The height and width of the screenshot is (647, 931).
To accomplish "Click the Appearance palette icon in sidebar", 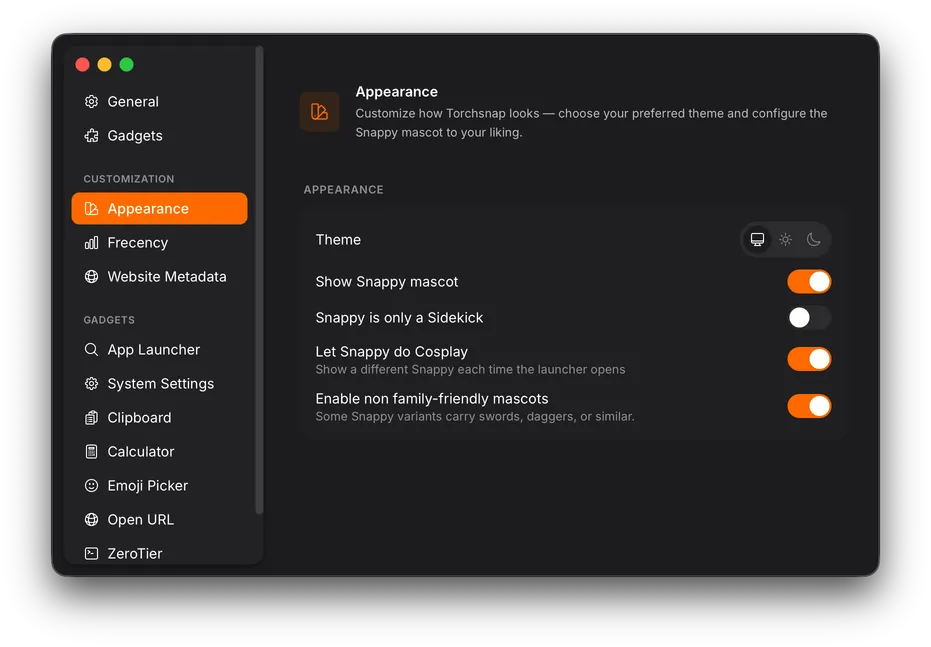I will point(91,208).
